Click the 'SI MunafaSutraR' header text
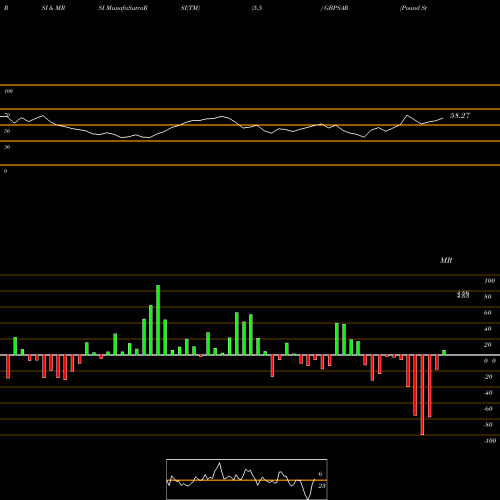Viewport: 500px width, 500px height. click(123, 8)
